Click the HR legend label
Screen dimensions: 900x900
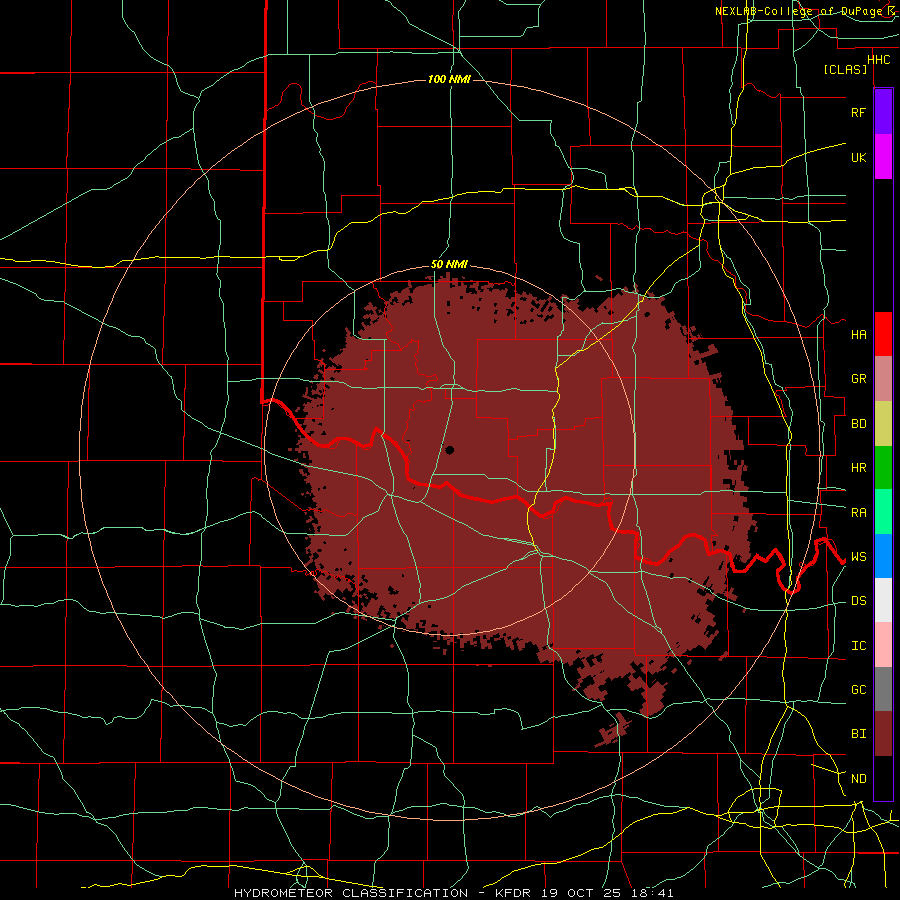858,468
